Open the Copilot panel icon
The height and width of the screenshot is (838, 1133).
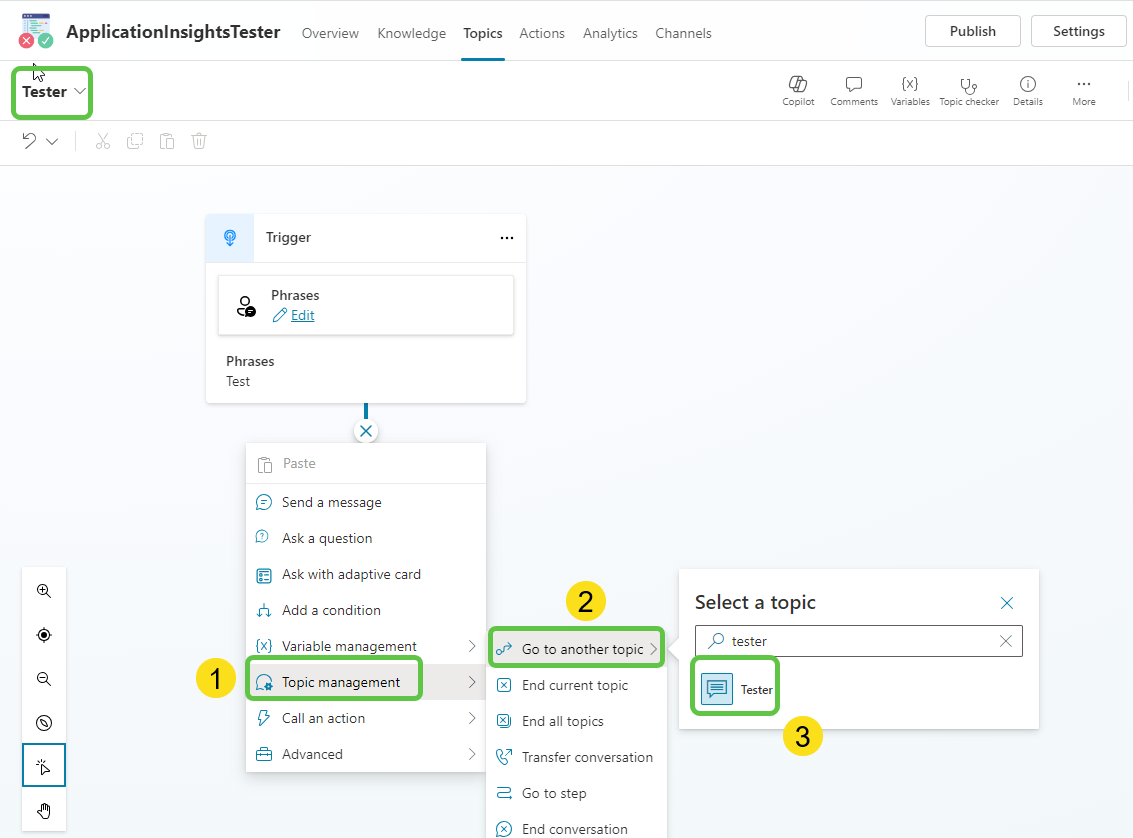(797, 91)
